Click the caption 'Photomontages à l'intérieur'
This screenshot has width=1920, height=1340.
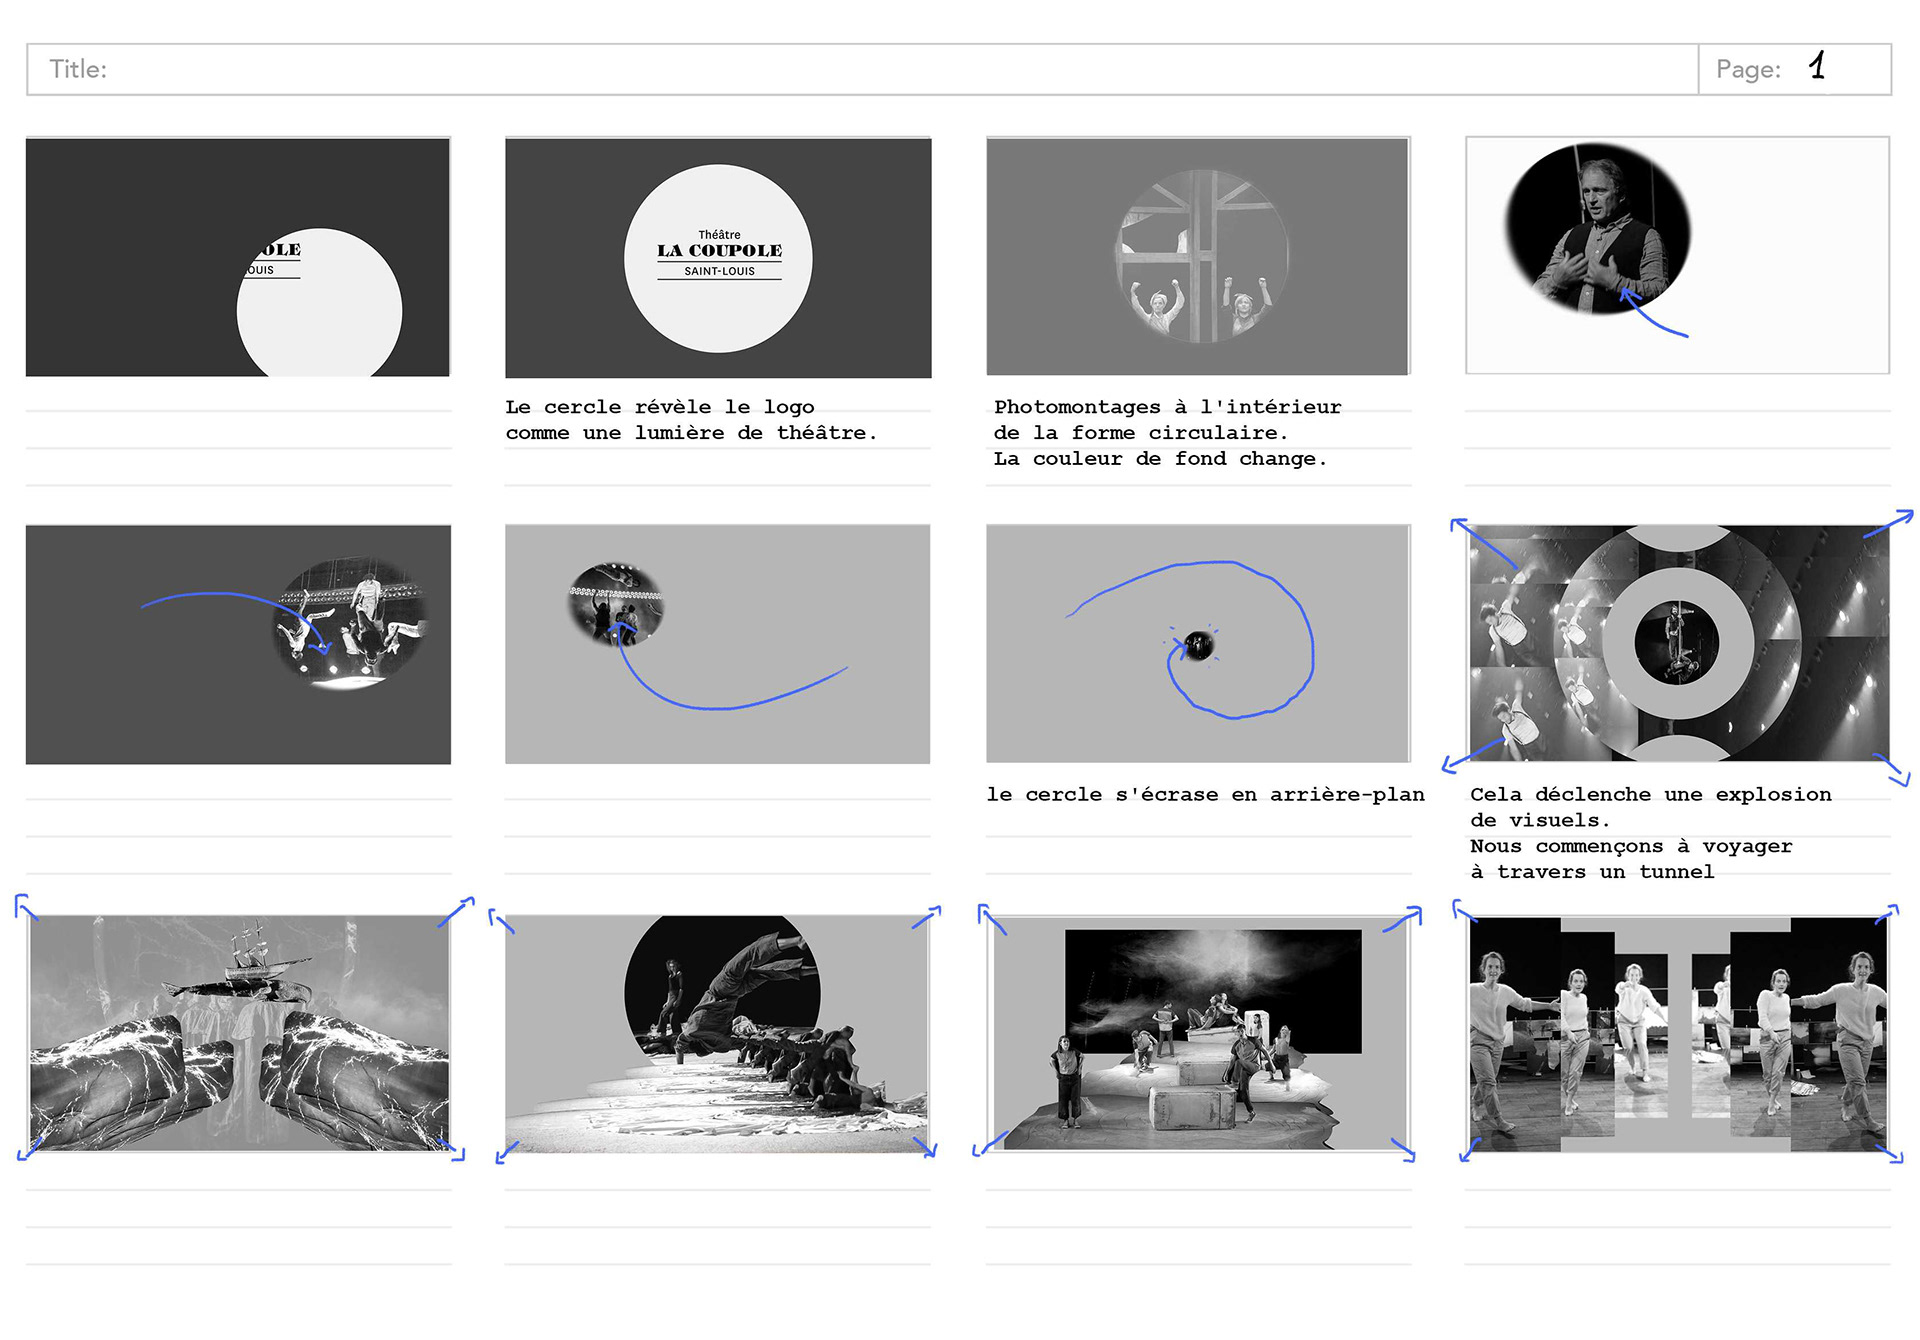pos(1167,407)
